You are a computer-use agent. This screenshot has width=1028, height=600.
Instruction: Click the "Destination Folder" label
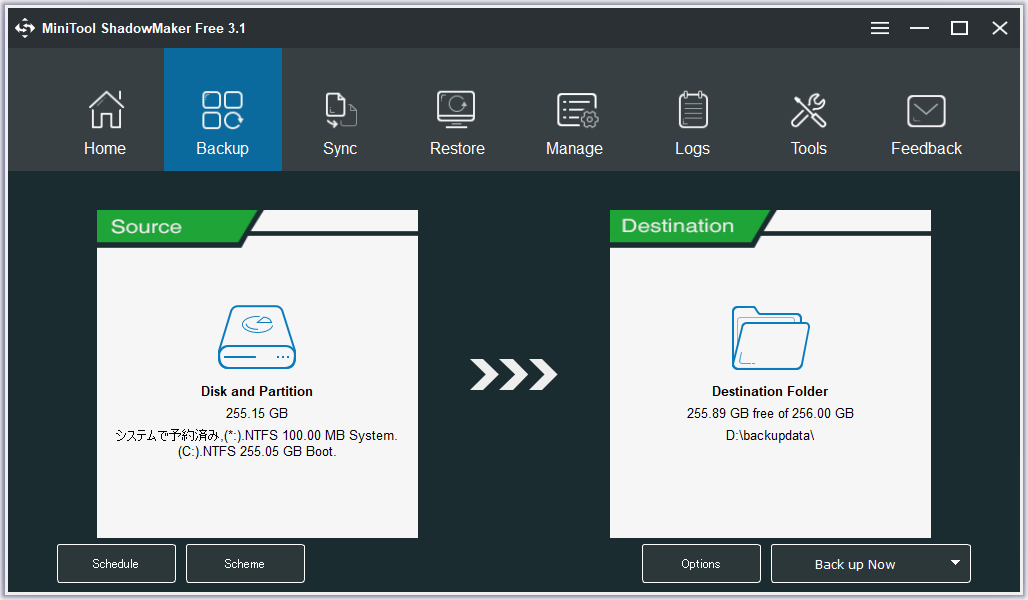pyautogui.click(x=770, y=391)
